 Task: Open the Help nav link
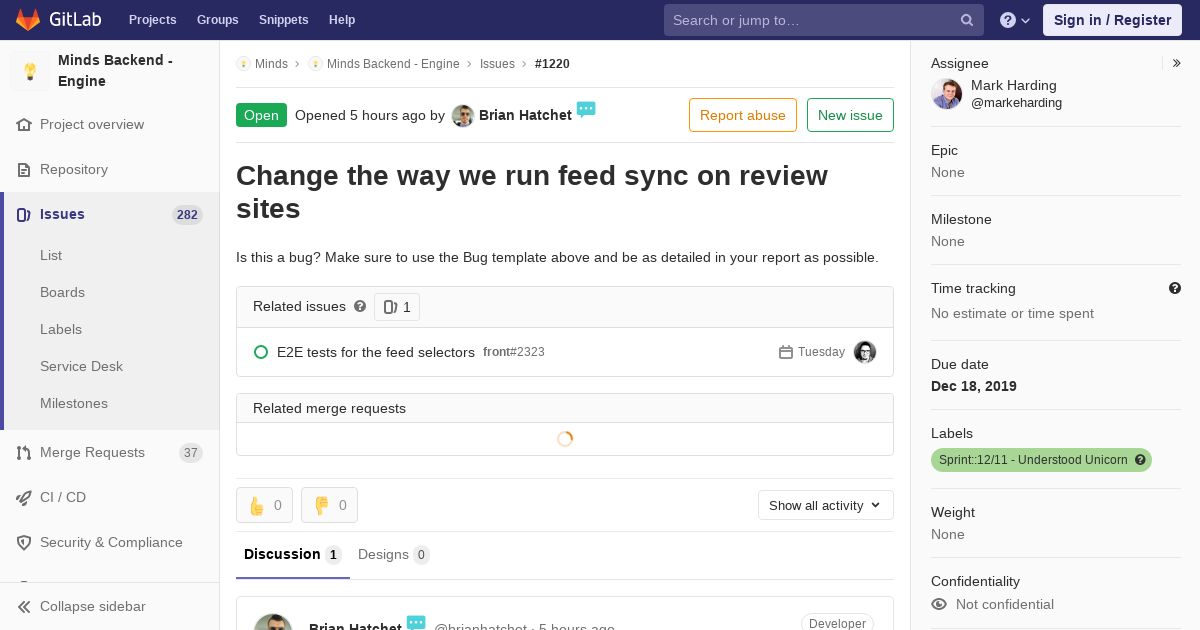click(342, 20)
